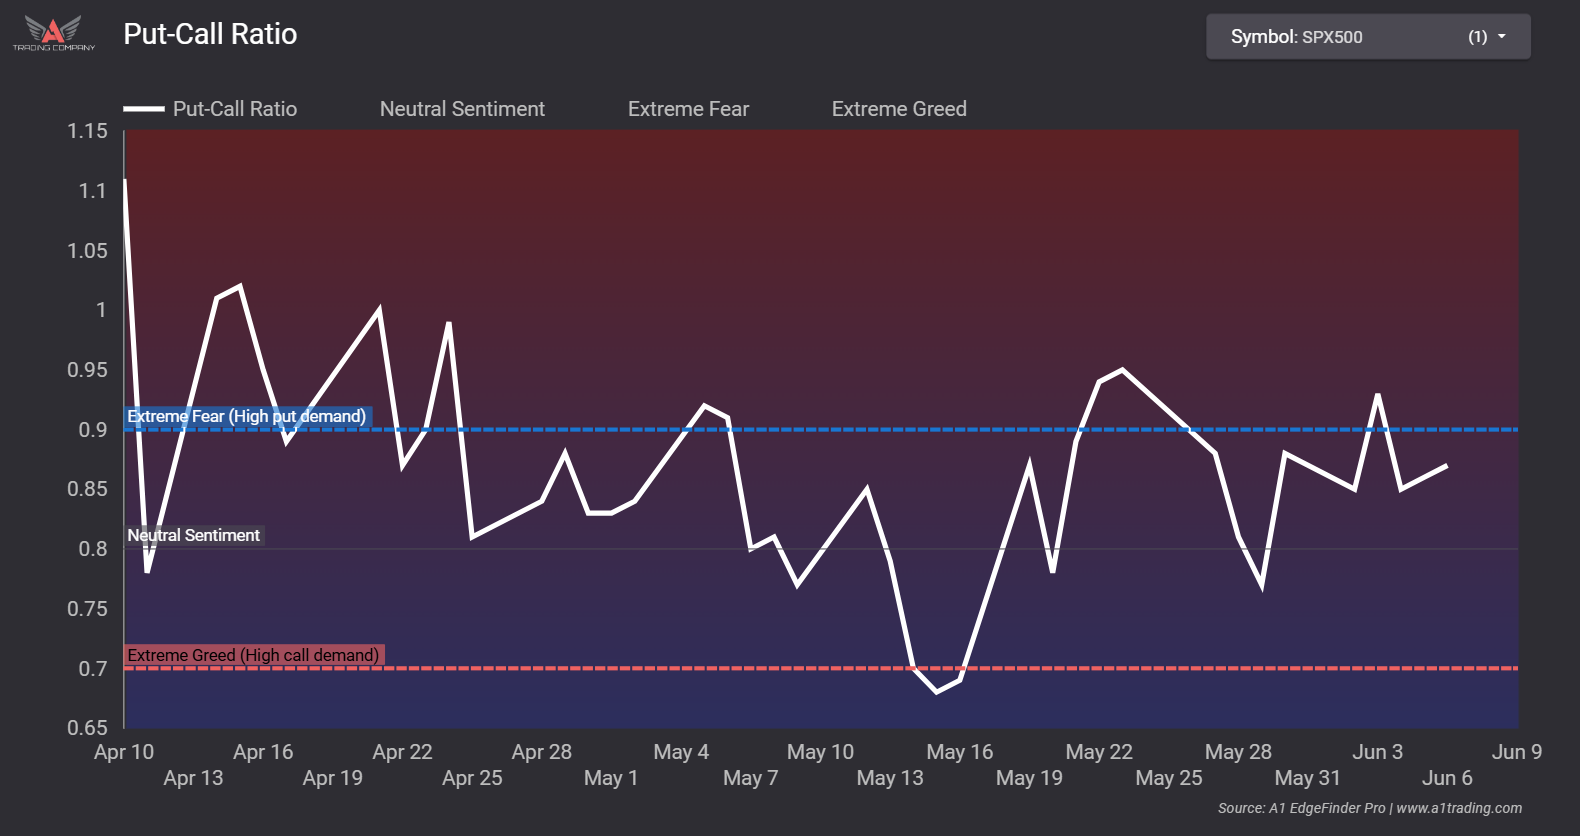Select the 'Neutral Sentiment' annotation on the chart
Screen dimensions: 1580x836
194,535
